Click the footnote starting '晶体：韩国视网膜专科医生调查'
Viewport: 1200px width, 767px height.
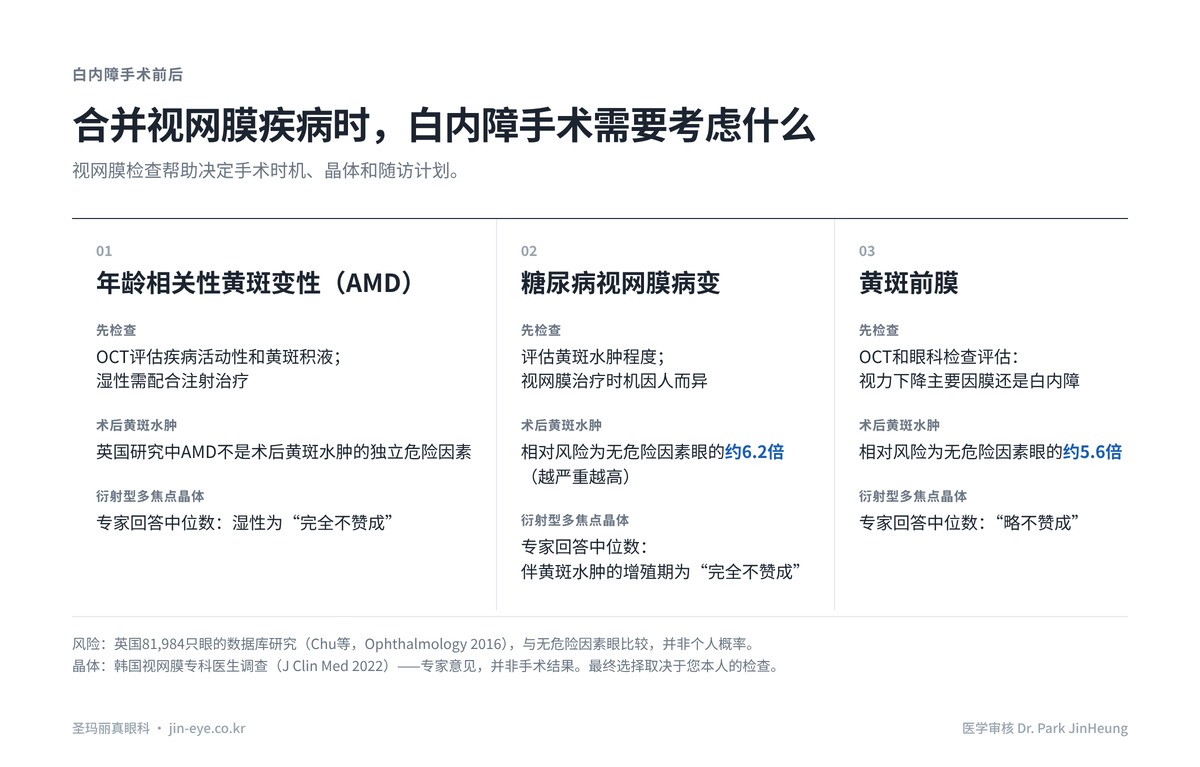425,665
